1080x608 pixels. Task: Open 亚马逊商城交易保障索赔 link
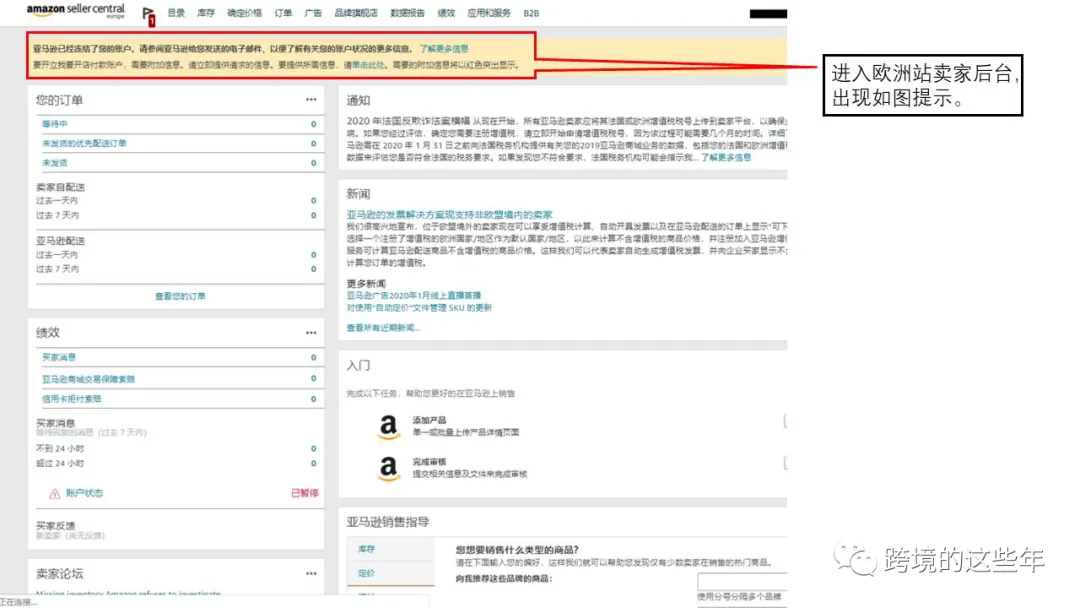88,379
